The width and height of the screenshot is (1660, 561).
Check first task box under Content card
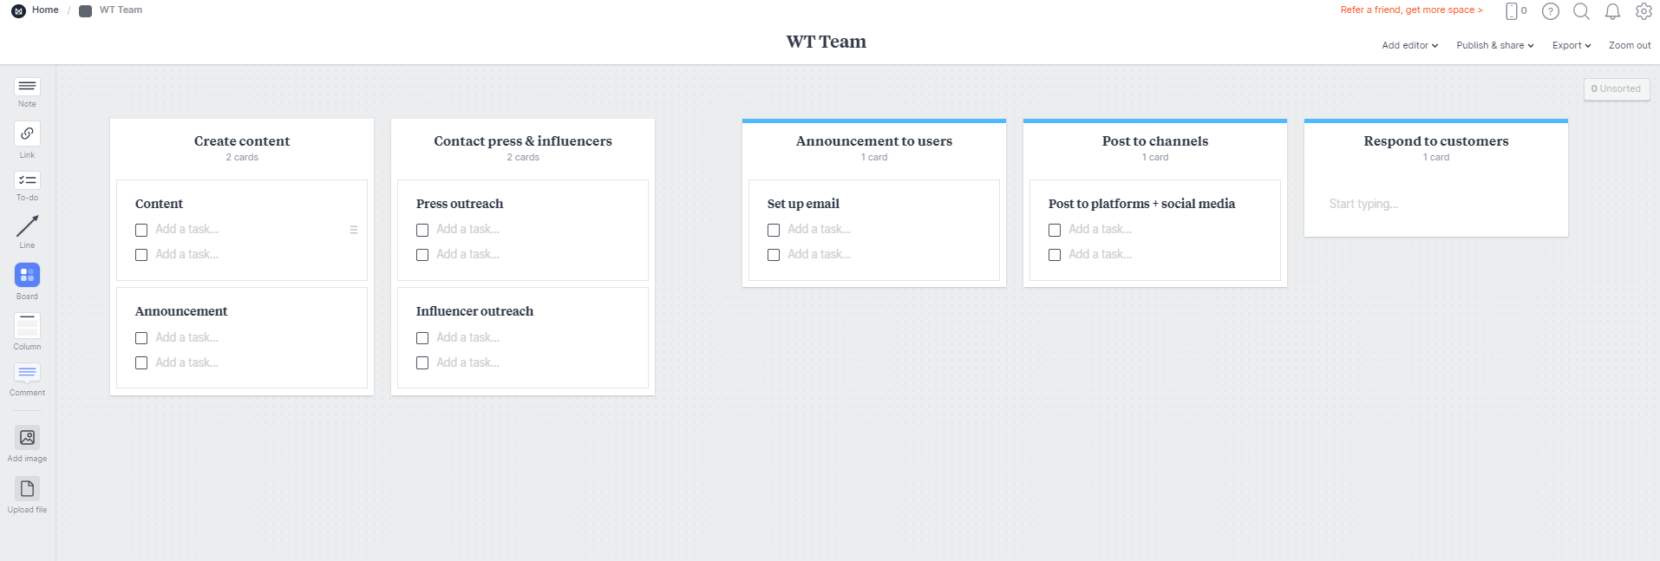tap(142, 230)
